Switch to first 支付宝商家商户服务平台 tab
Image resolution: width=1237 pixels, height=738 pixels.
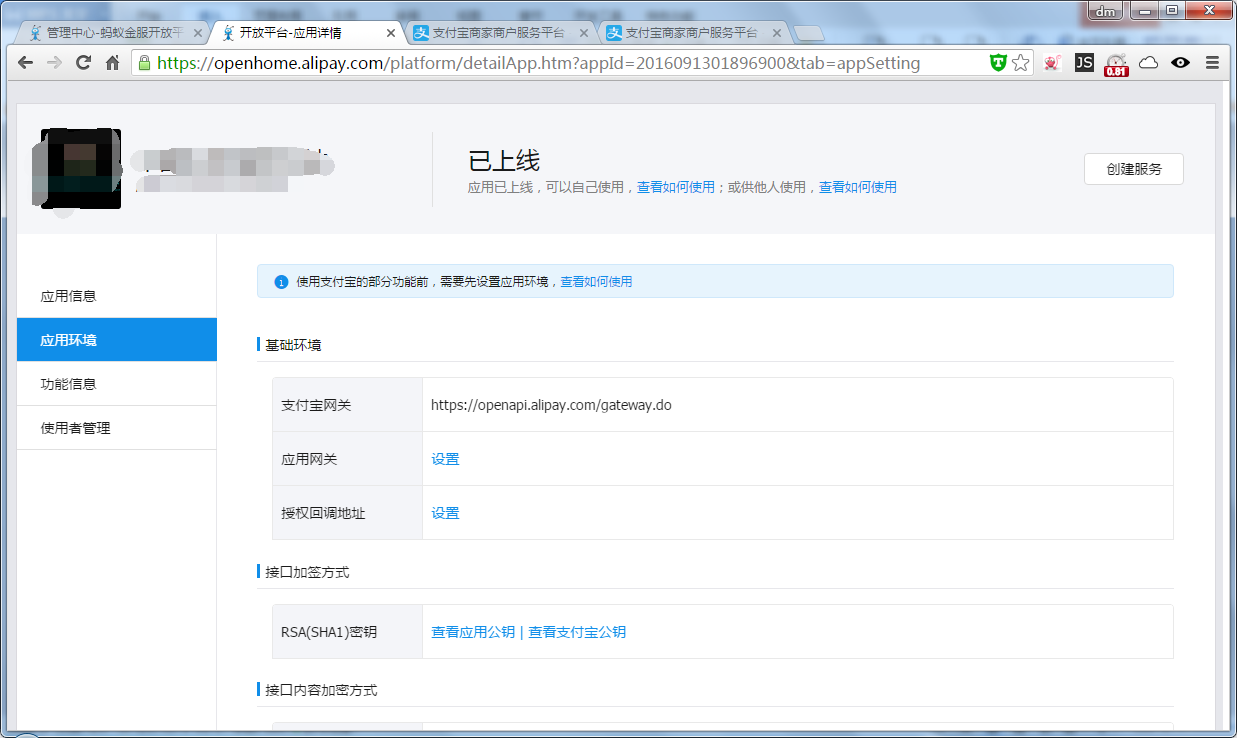(x=498, y=32)
